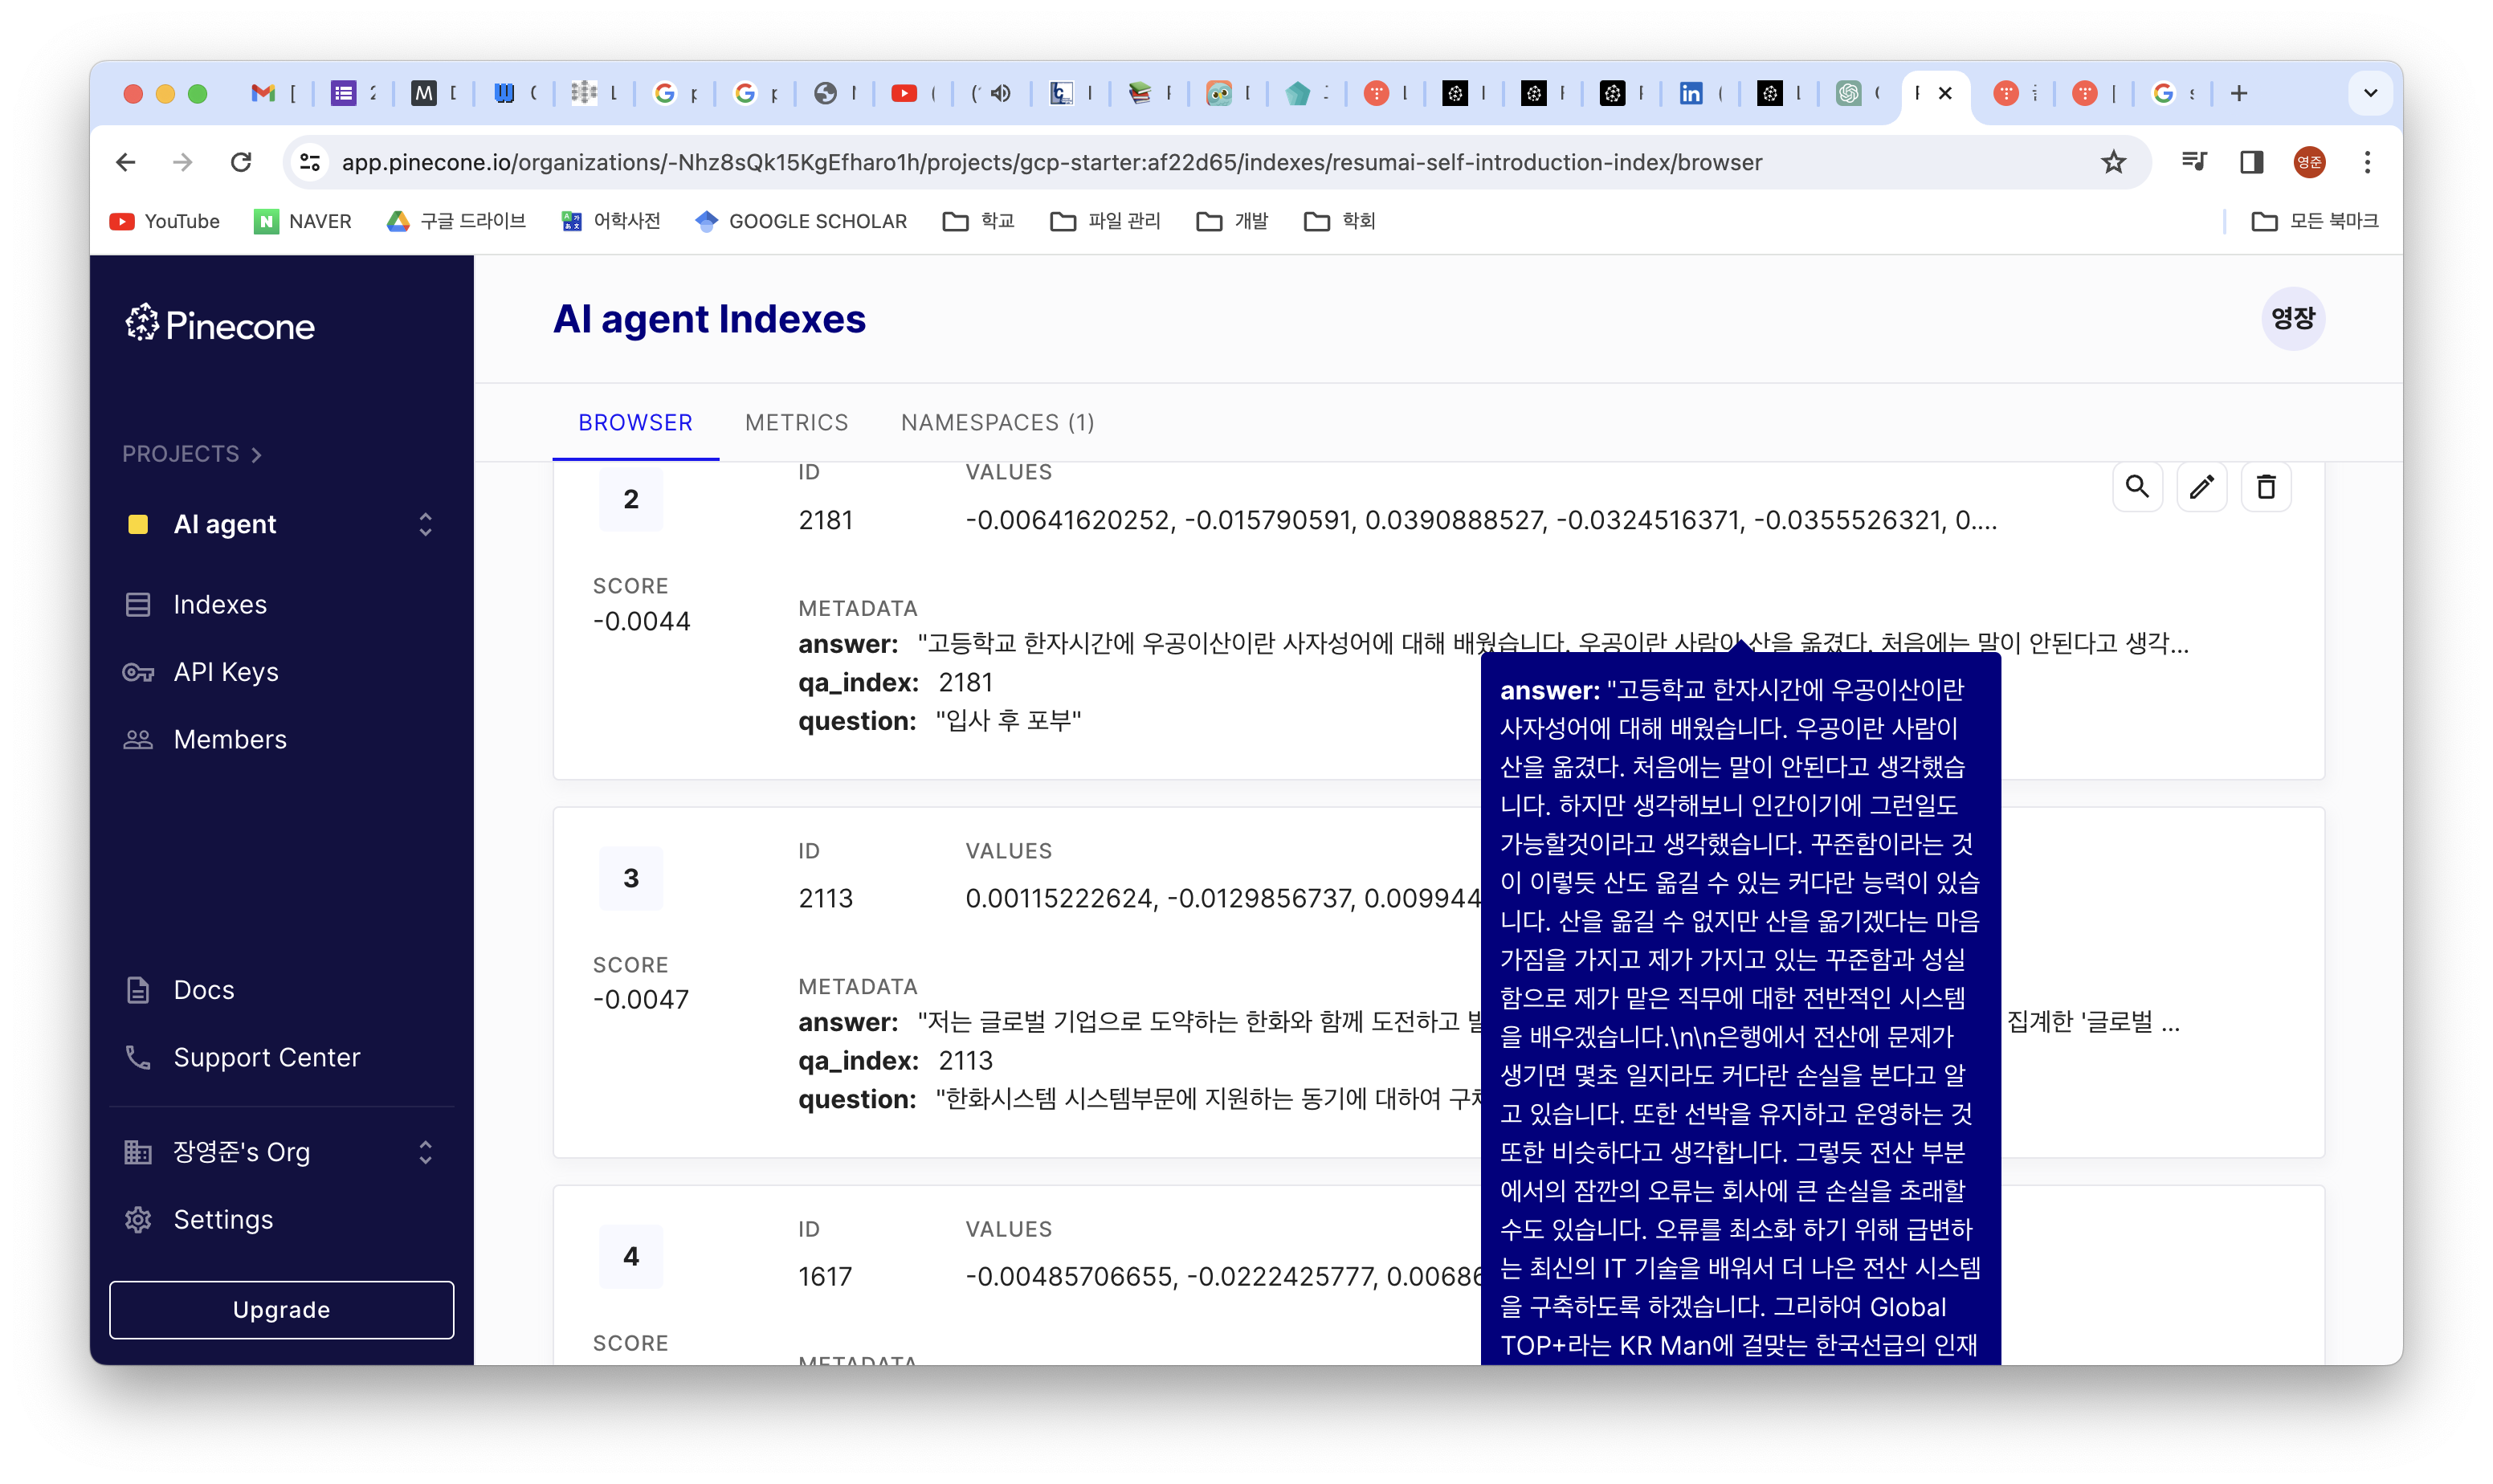Open Chrome three-dot menu
The width and height of the screenshot is (2493, 1484).
coord(2366,162)
